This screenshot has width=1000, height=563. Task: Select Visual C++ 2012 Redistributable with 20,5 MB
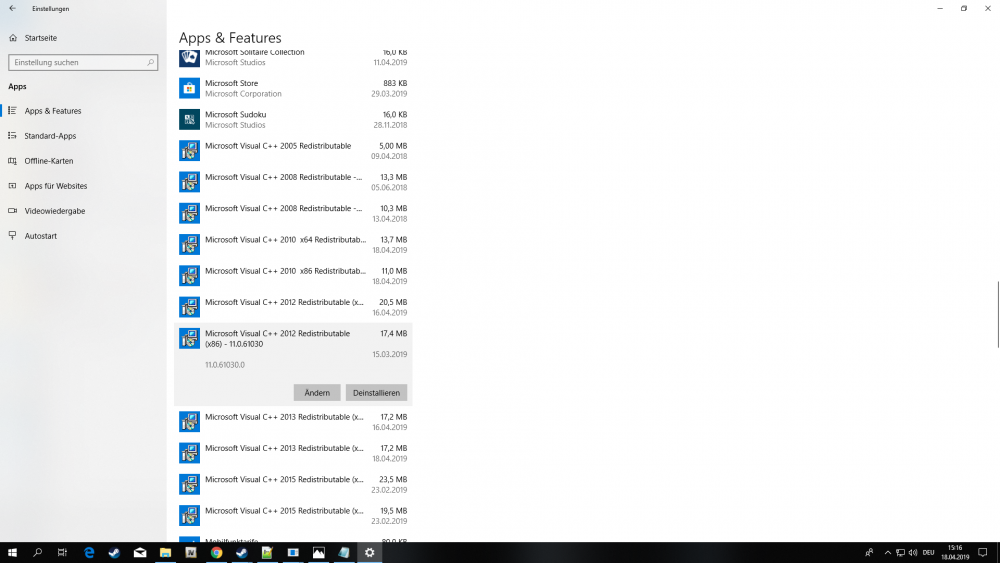point(293,307)
